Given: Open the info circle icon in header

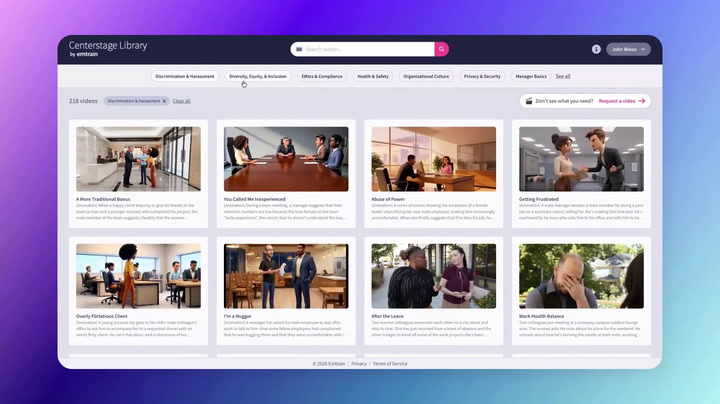Looking at the screenshot, I should pos(596,49).
